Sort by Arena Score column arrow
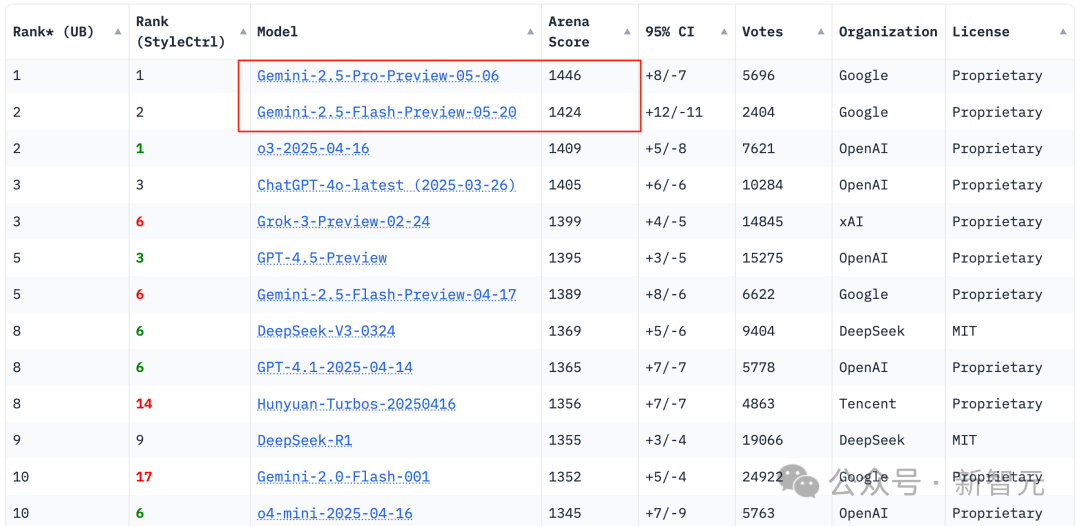Screen dimensions: 1080x526 pos(627,32)
